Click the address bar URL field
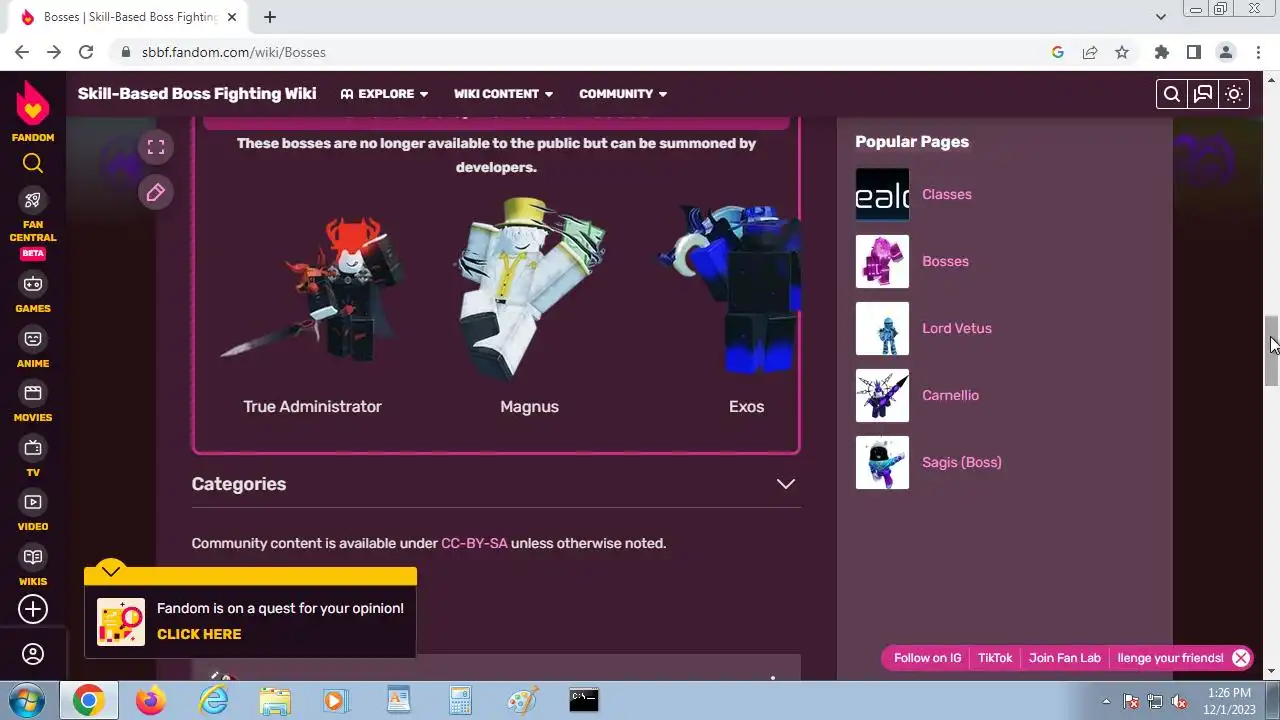Screen dimensions: 1280x720 click(x=580, y=52)
